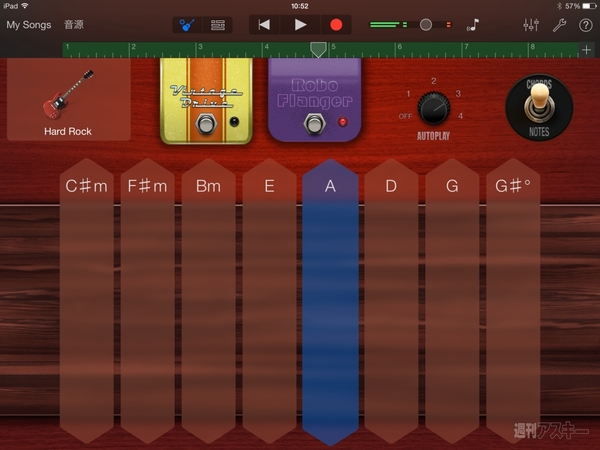Open the 音源 instruments browser
Viewport: 600px width, 450px height.
(74, 25)
